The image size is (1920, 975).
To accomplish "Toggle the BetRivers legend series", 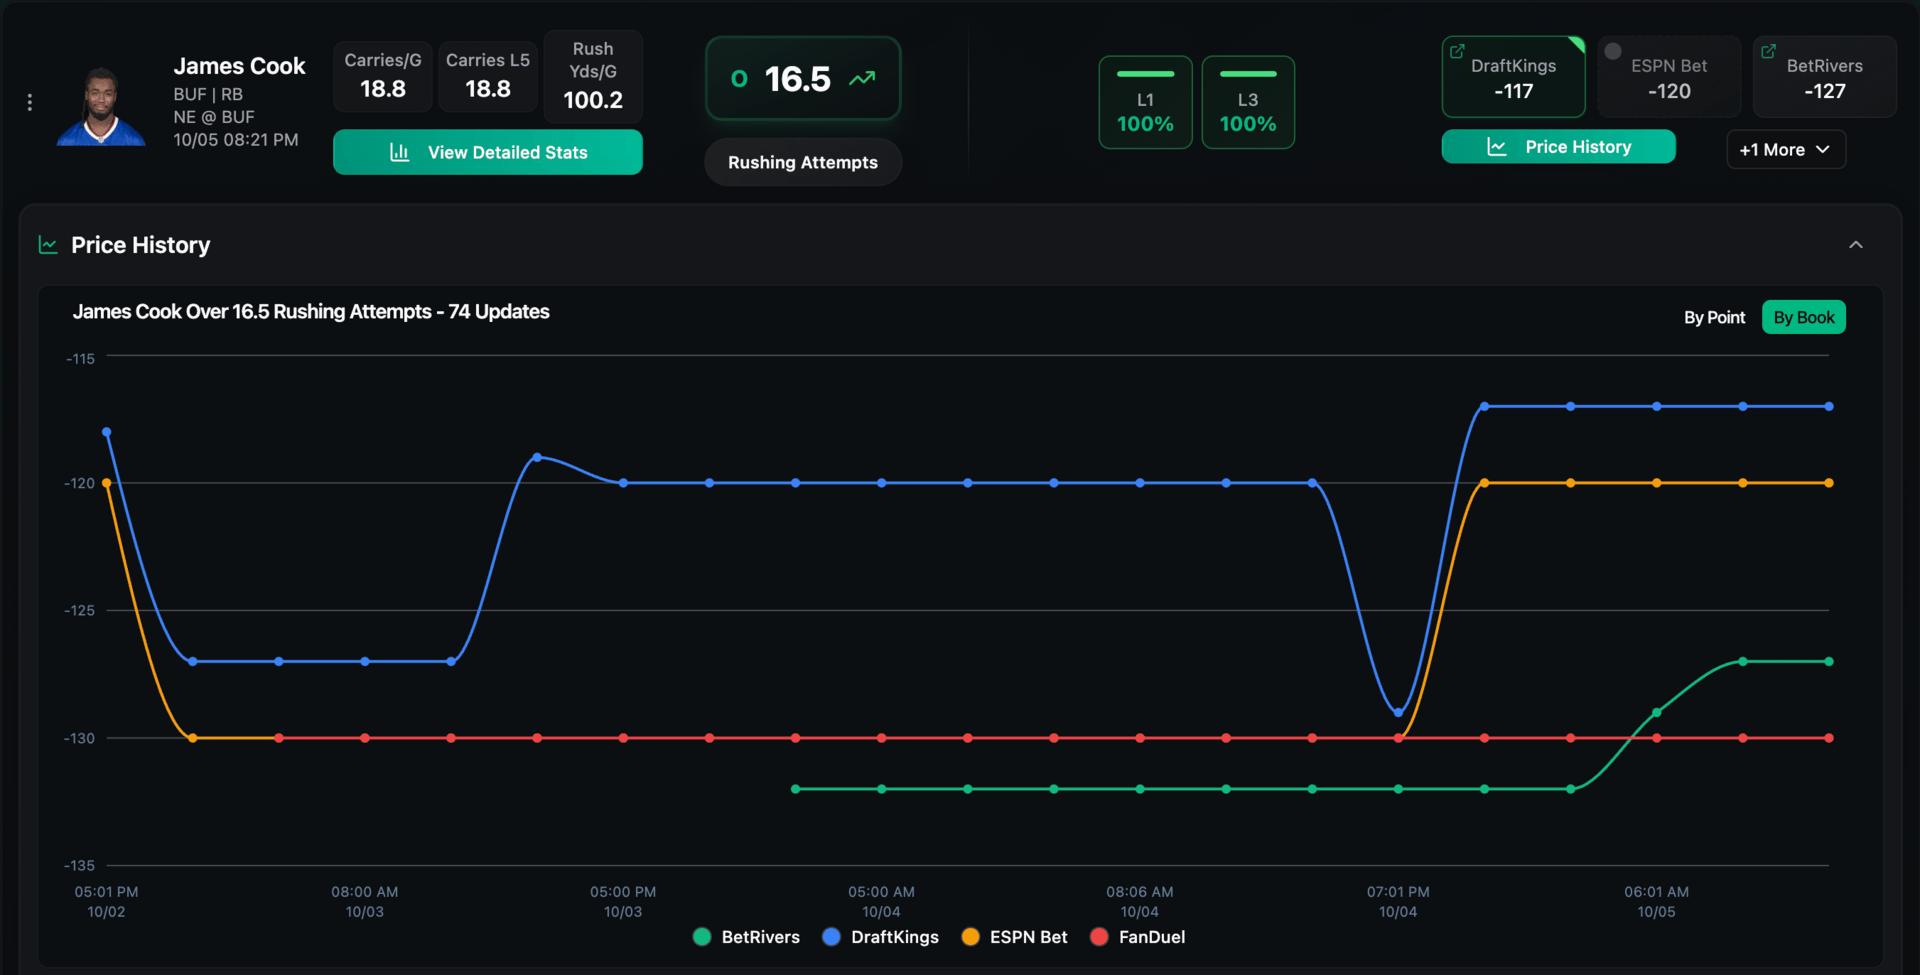I will (x=746, y=937).
